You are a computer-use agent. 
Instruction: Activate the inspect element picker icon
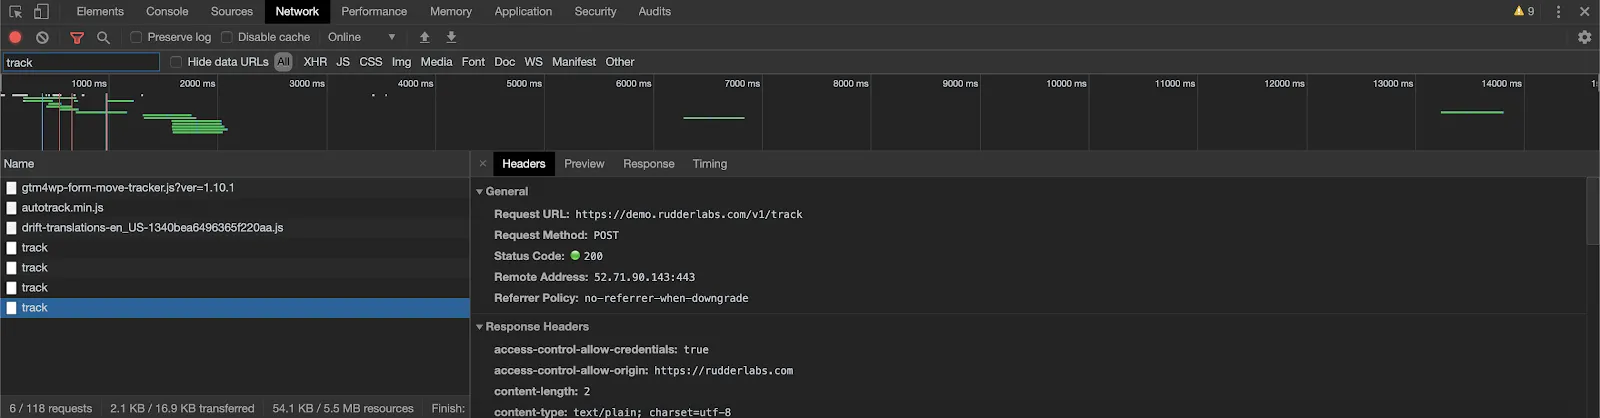[15, 12]
